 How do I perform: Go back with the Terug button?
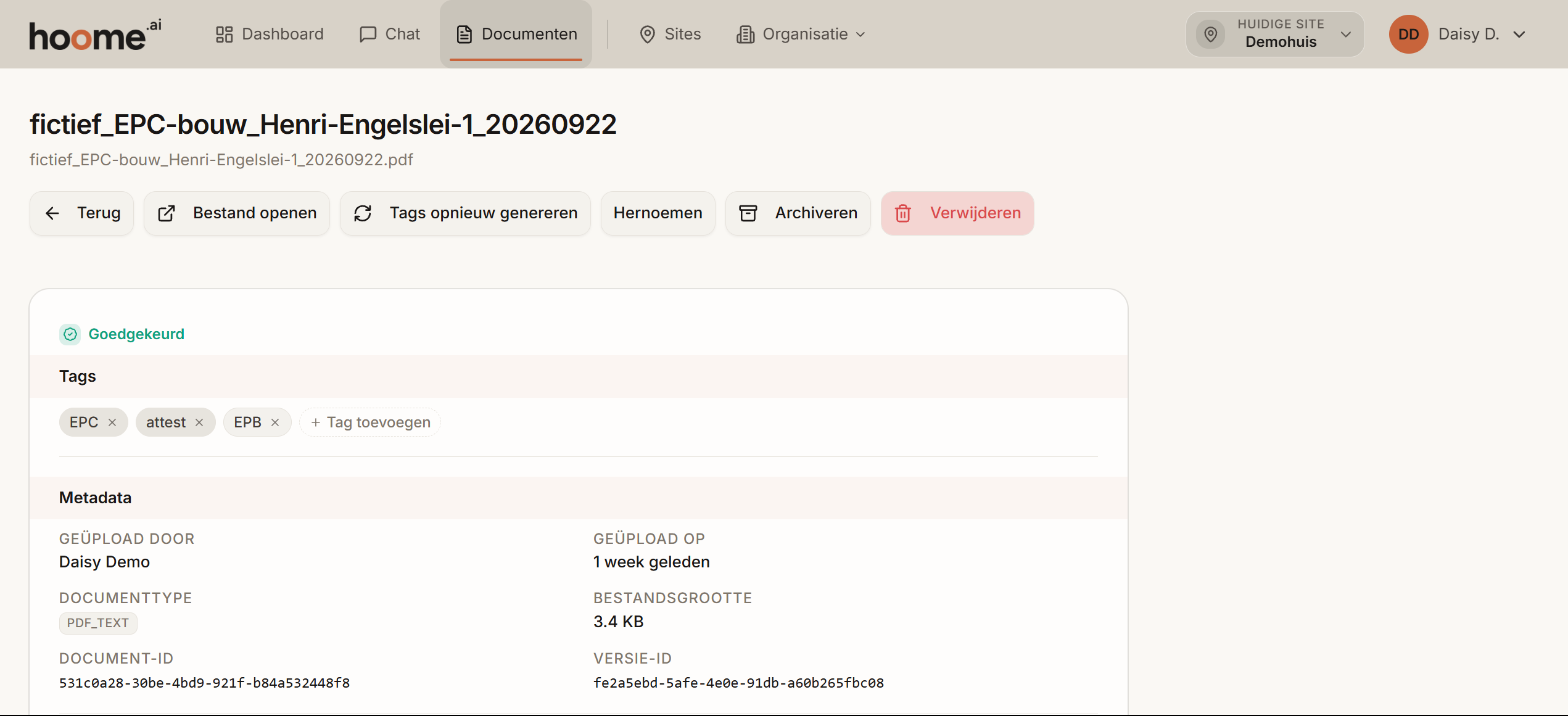[x=82, y=213]
